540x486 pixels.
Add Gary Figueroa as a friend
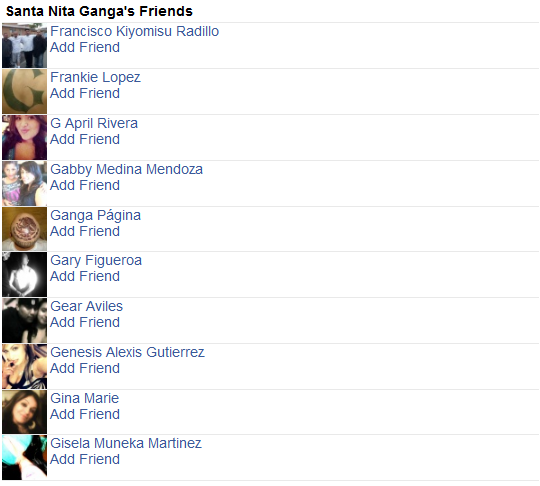[85, 276]
